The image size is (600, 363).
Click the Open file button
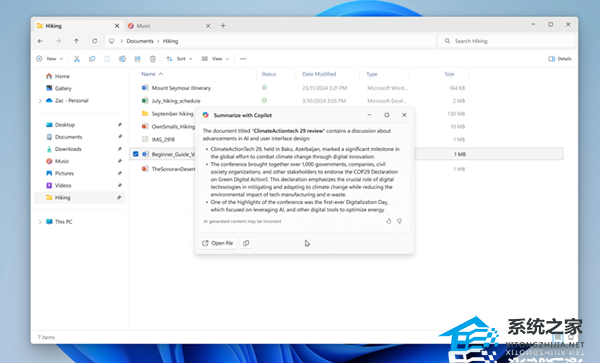[217, 243]
